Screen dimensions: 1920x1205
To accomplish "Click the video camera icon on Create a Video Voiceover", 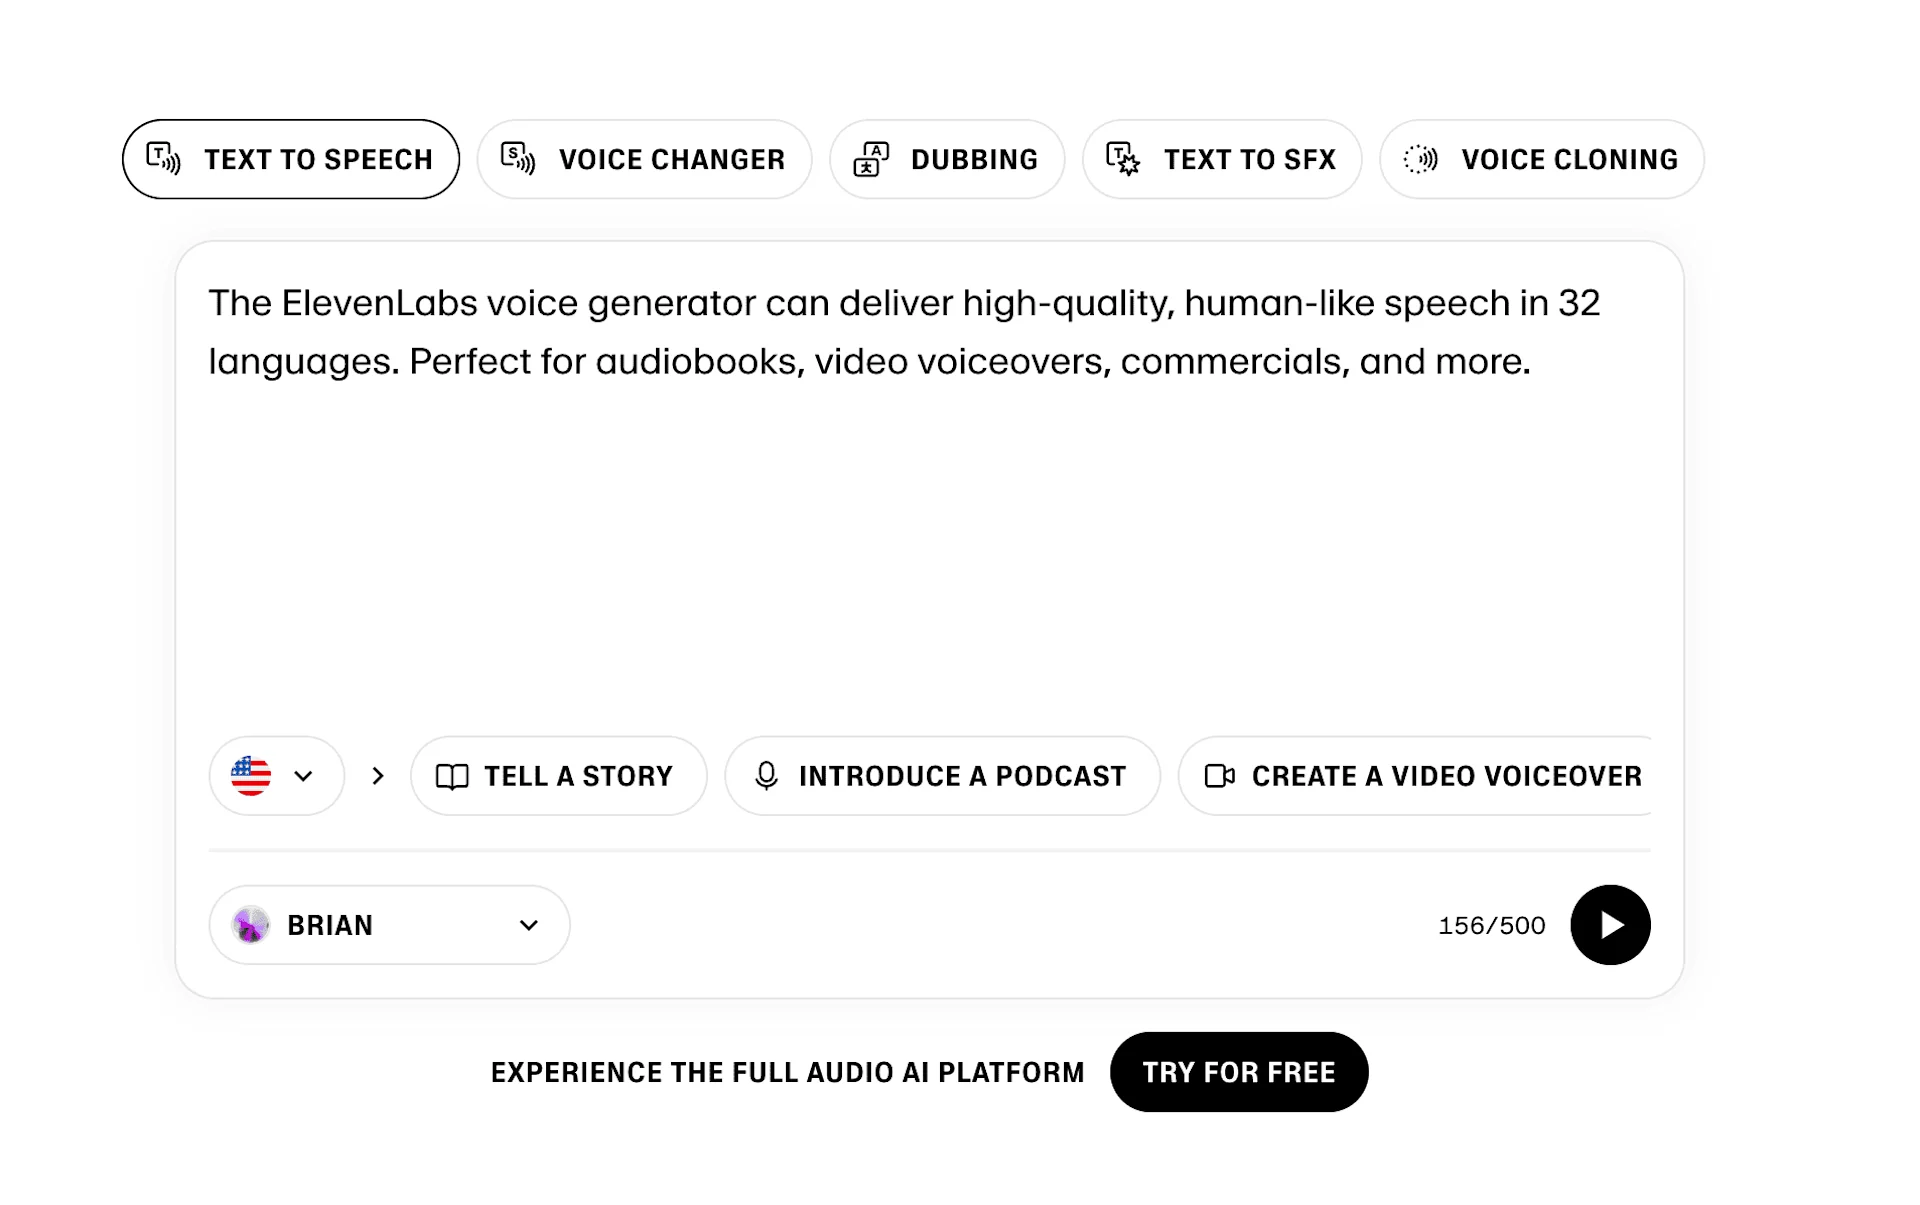I will point(1220,776).
